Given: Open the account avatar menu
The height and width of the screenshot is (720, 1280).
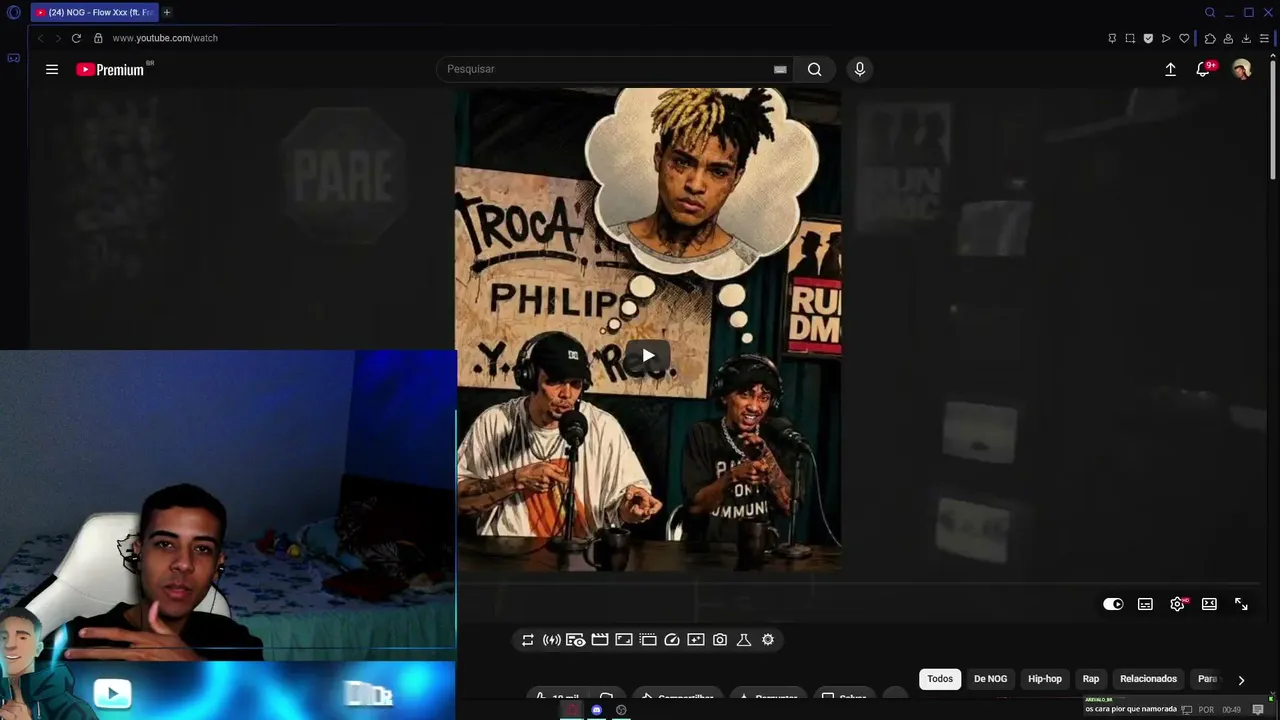Looking at the screenshot, I should click(1242, 69).
